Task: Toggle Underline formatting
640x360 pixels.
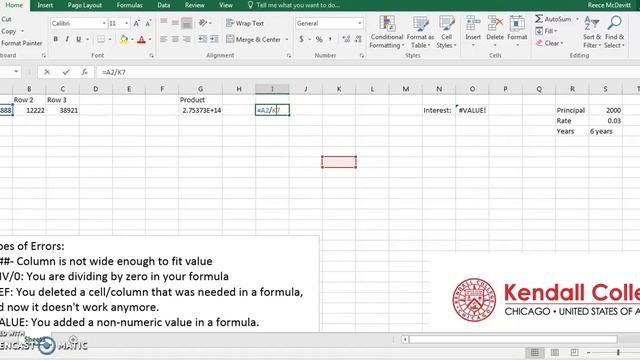Action: click(78, 39)
